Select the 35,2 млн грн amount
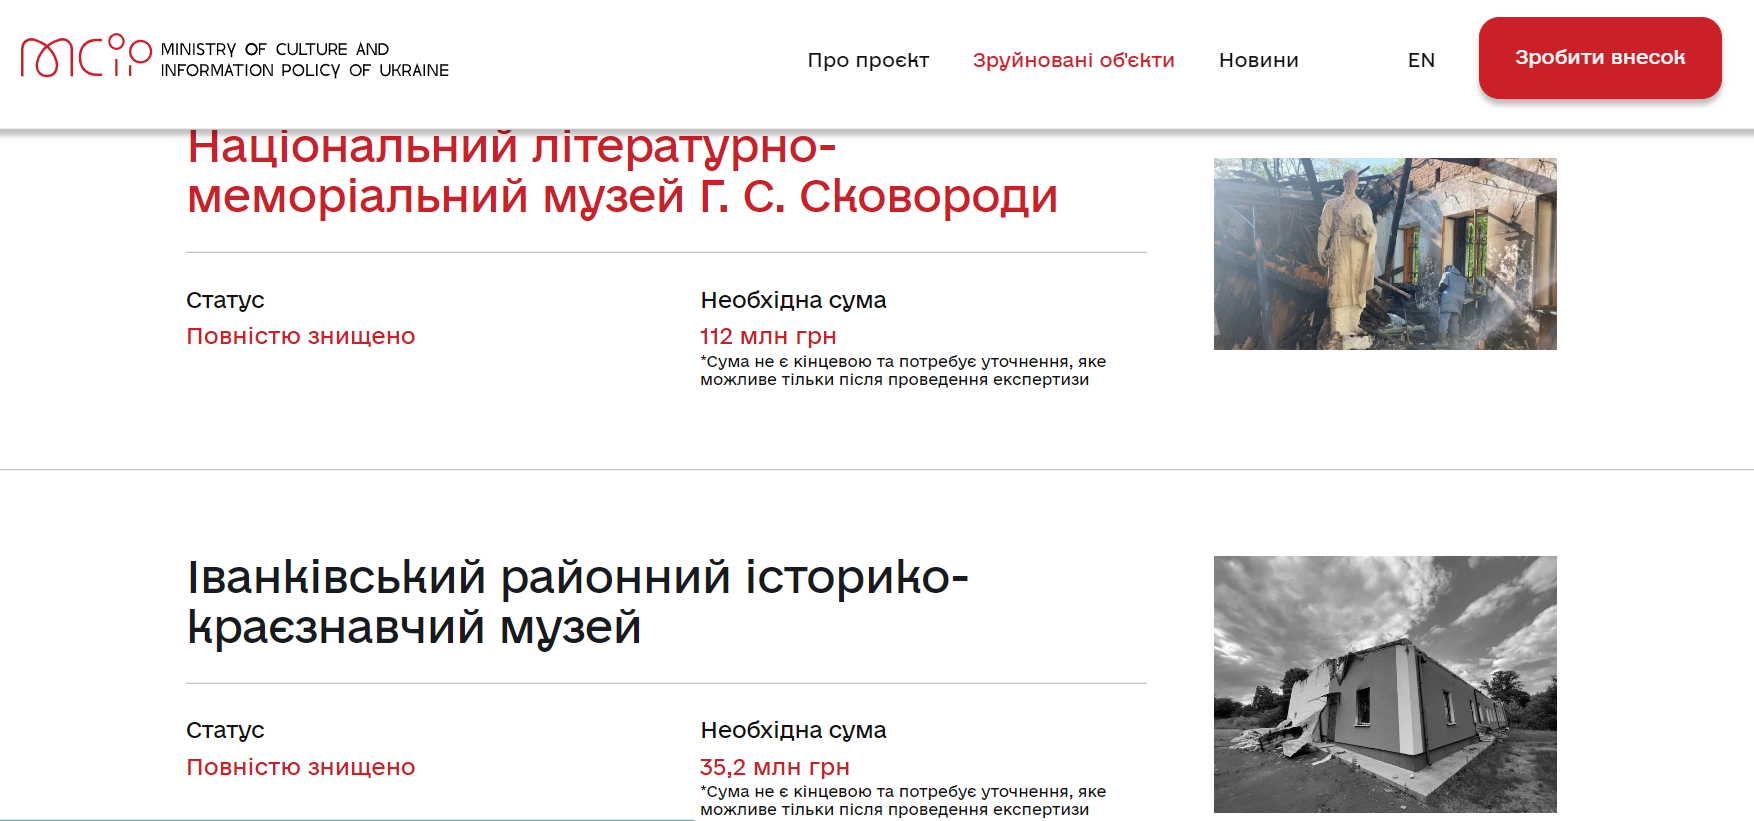 coord(774,767)
